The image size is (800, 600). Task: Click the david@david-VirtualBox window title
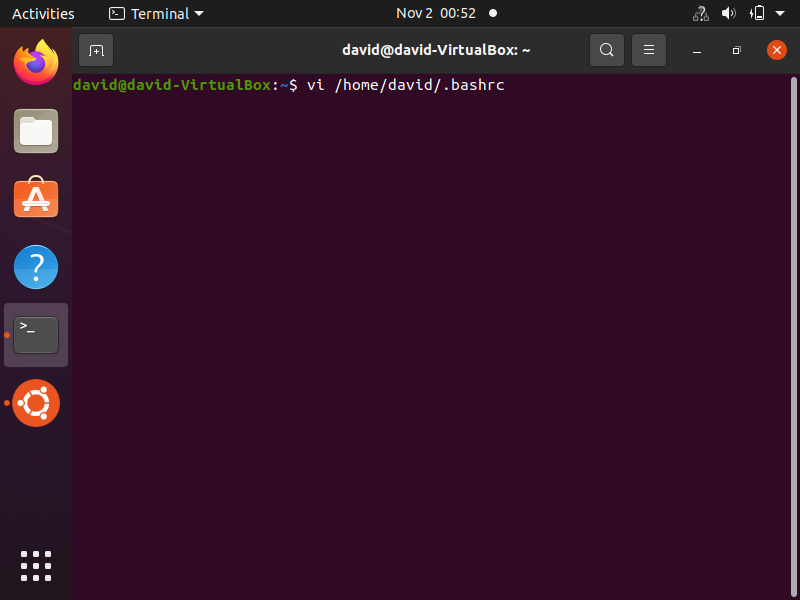[x=436, y=50]
